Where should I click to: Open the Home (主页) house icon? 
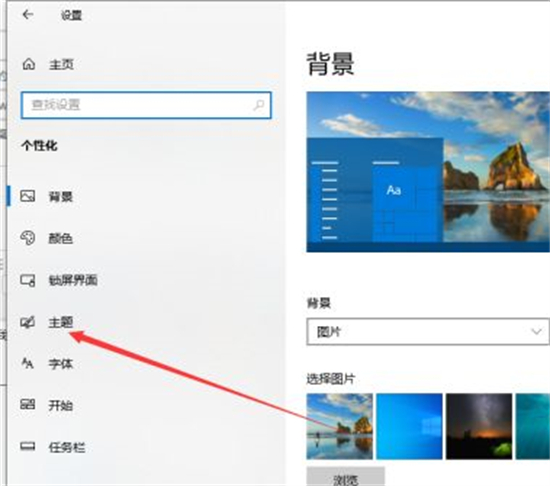click(29, 64)
